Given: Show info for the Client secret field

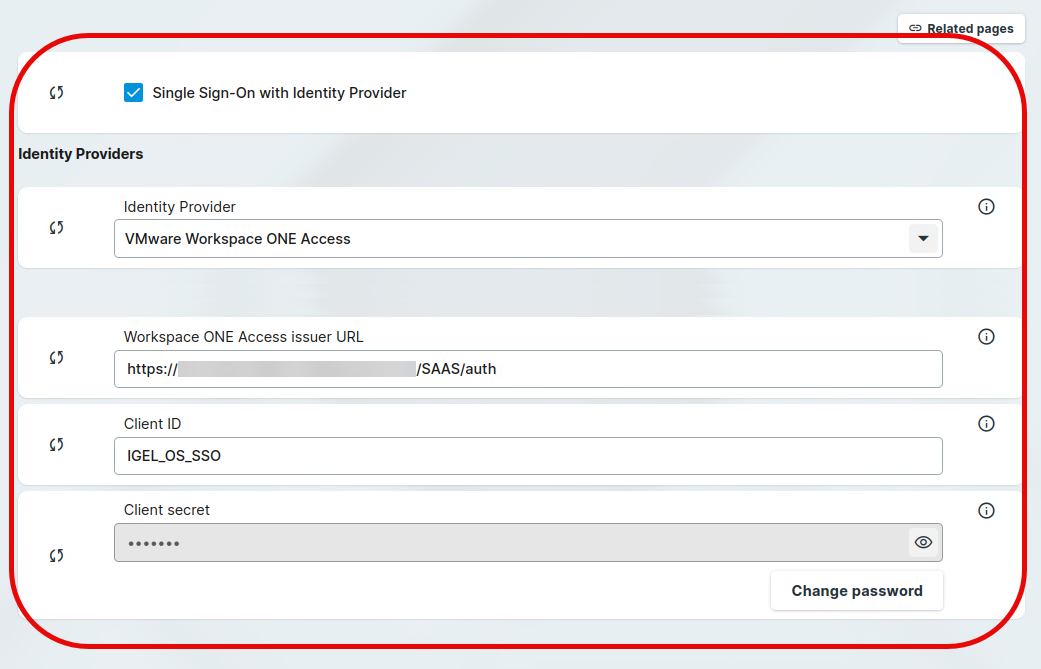Looking at the screenshot, I should click(x=986, y=511).
